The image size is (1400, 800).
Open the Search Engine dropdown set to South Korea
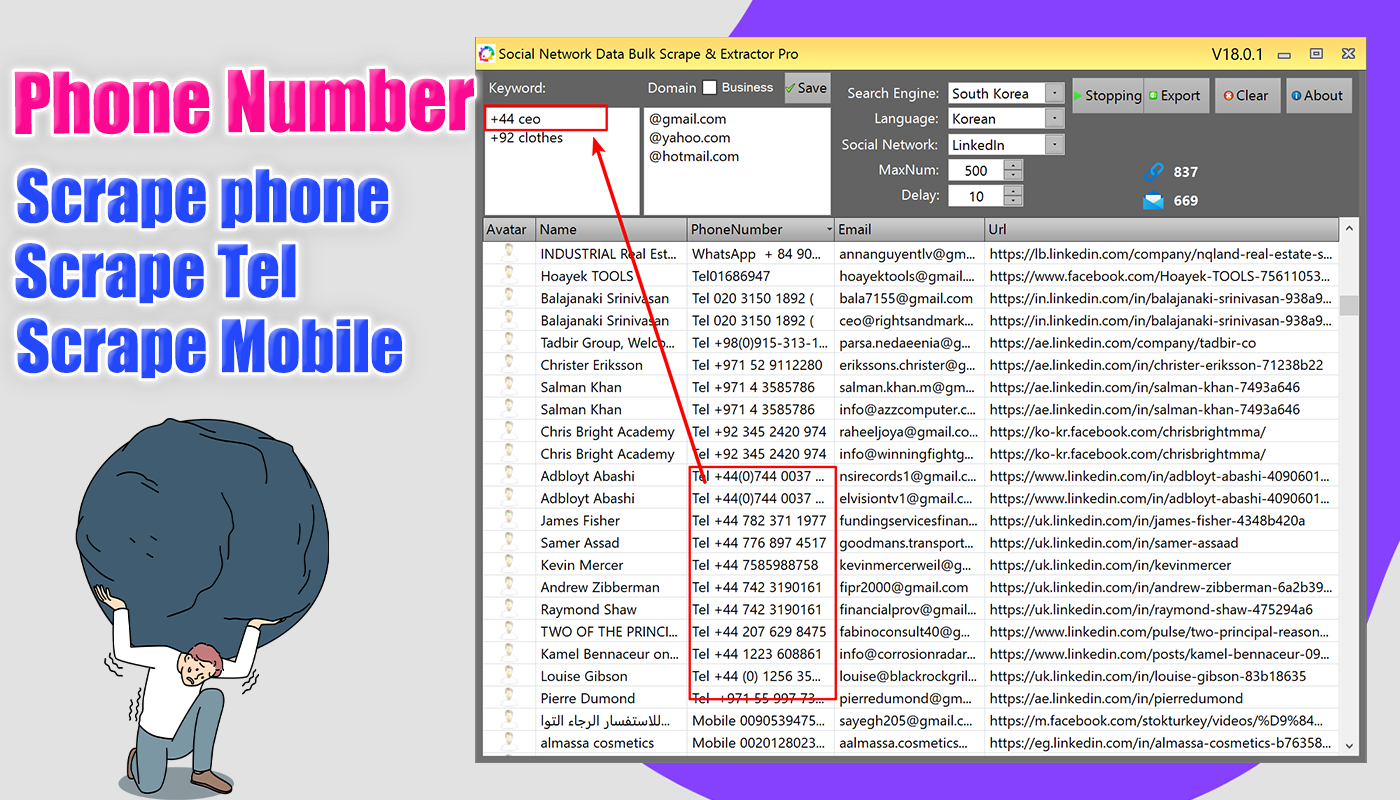tap(1057, 93)
